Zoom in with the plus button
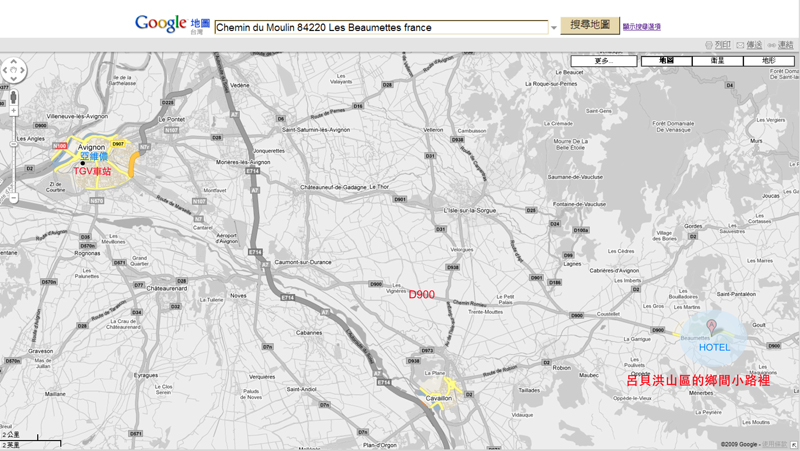 pos(14,110)
